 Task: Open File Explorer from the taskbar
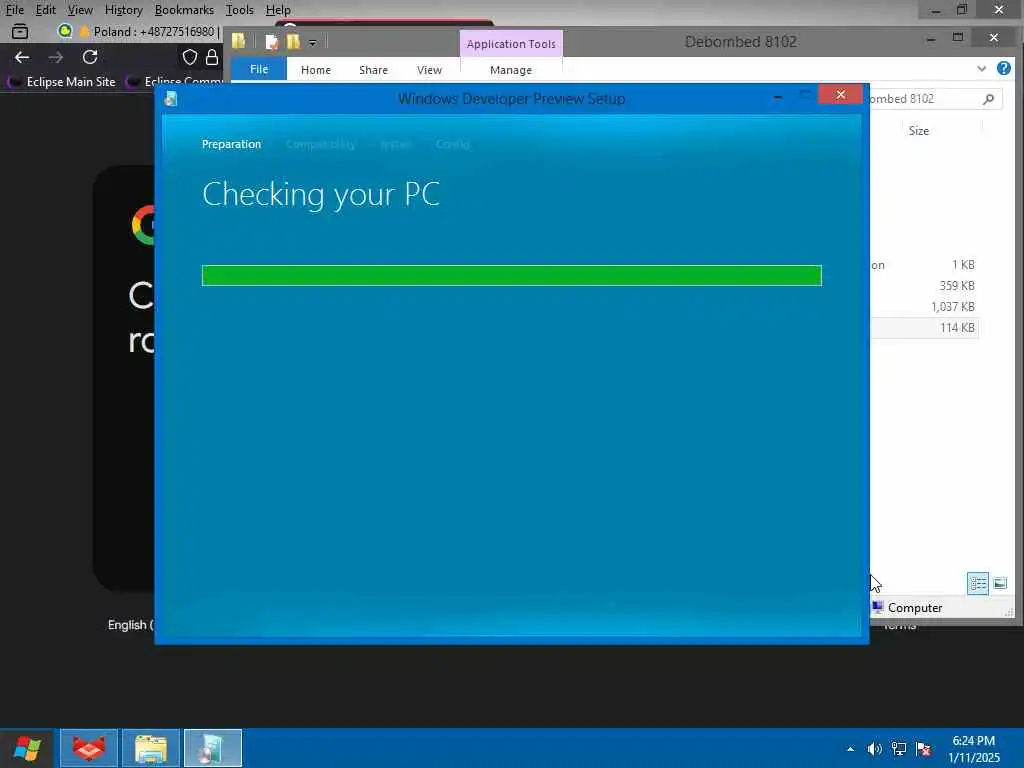pos(151,748)
